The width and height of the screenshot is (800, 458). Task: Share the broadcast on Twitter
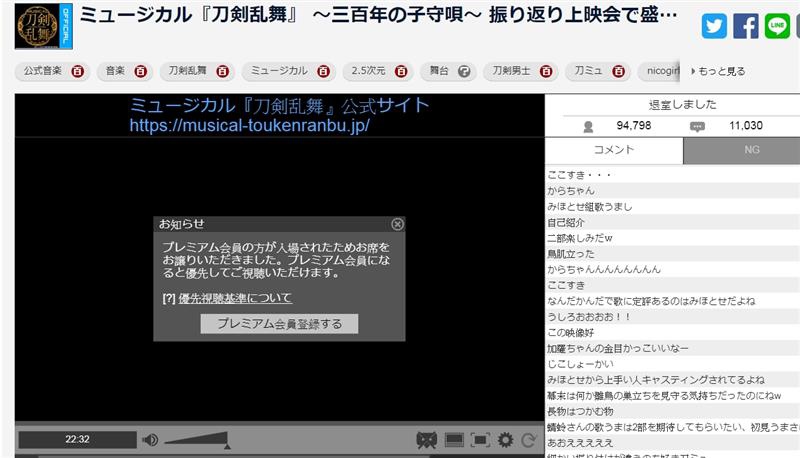(714, 26)
